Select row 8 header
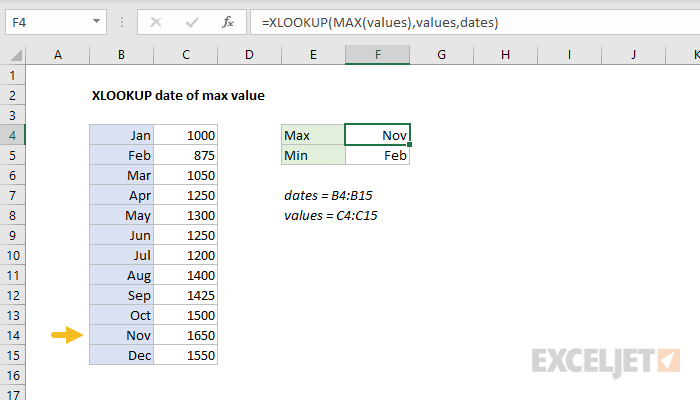The height and width of the screenshot is (400, 700). pyautogui.click(x=12, y=216)
